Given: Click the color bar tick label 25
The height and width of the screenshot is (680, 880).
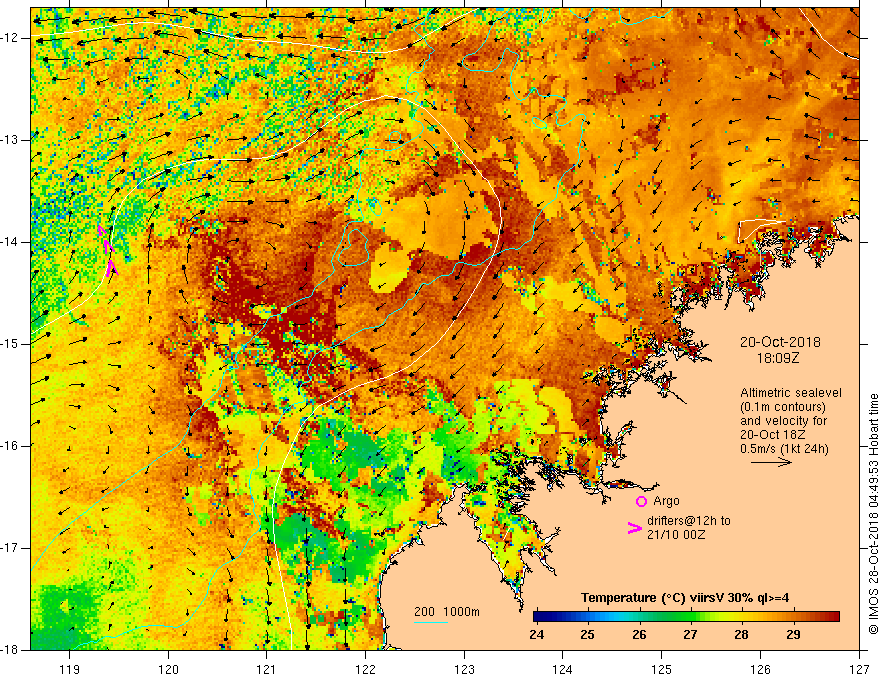Looking at the screenshot, I should tap(588, 635).
